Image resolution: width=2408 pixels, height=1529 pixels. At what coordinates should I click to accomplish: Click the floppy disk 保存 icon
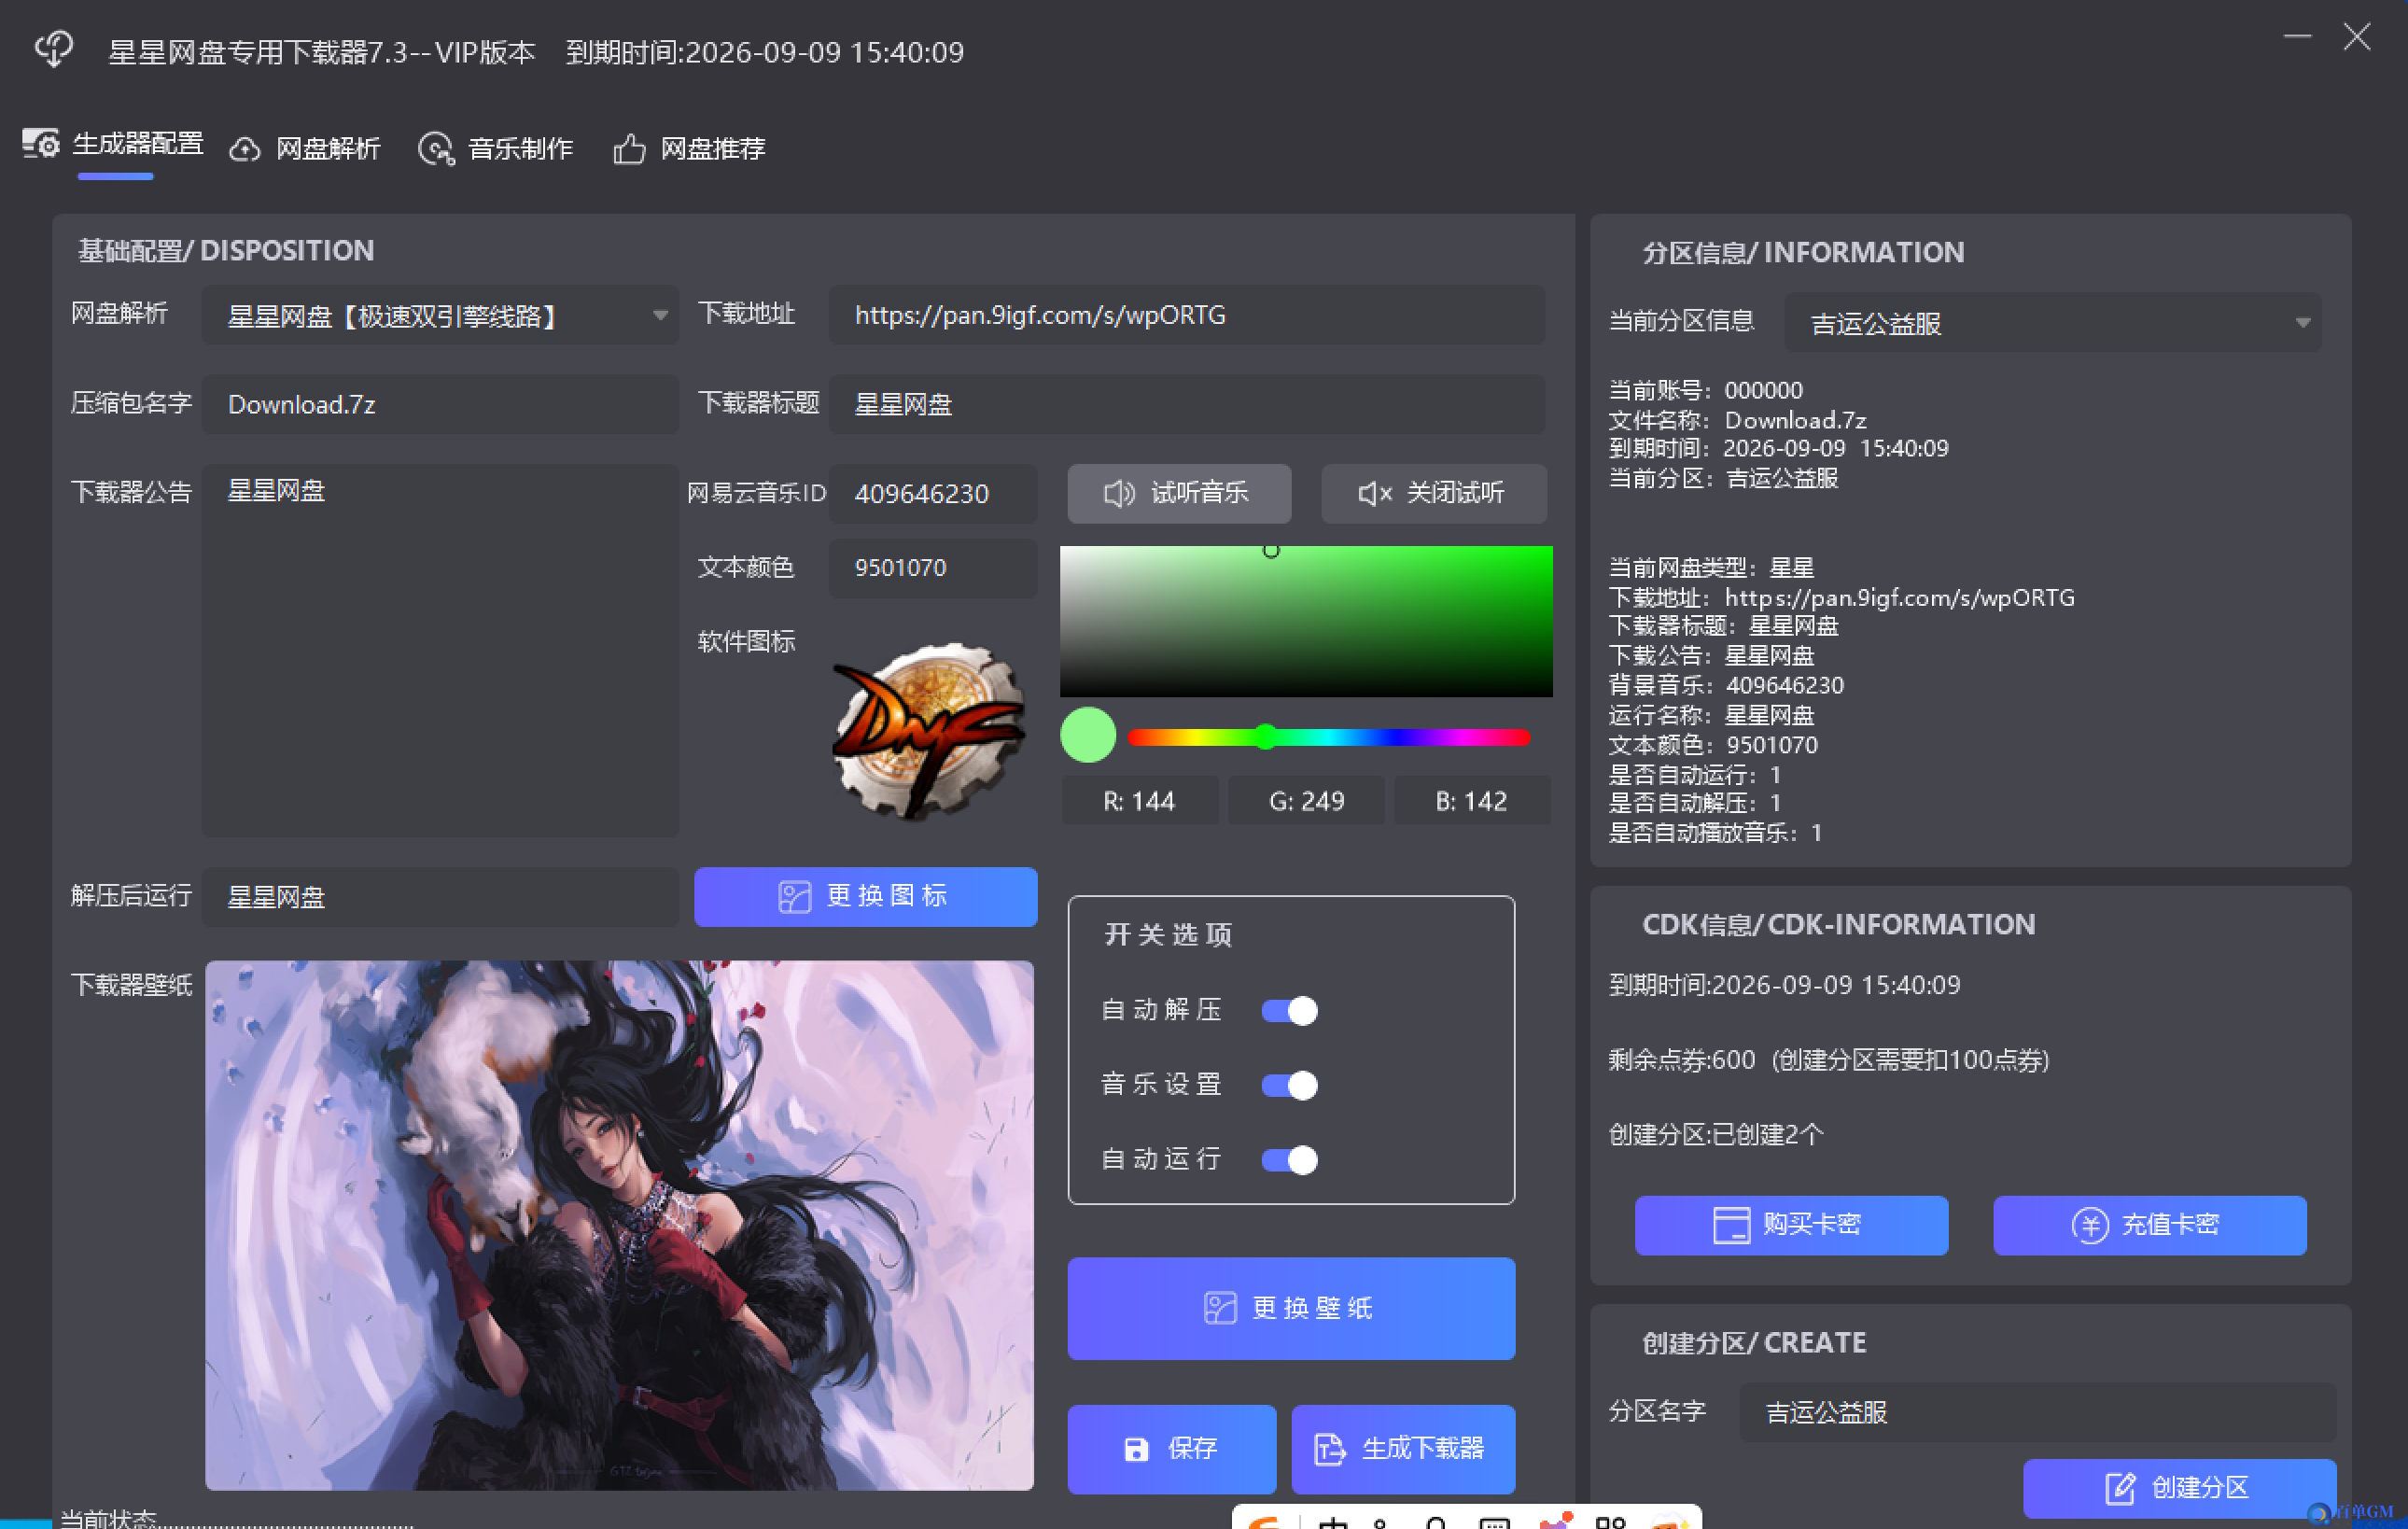(1136, 1449)
